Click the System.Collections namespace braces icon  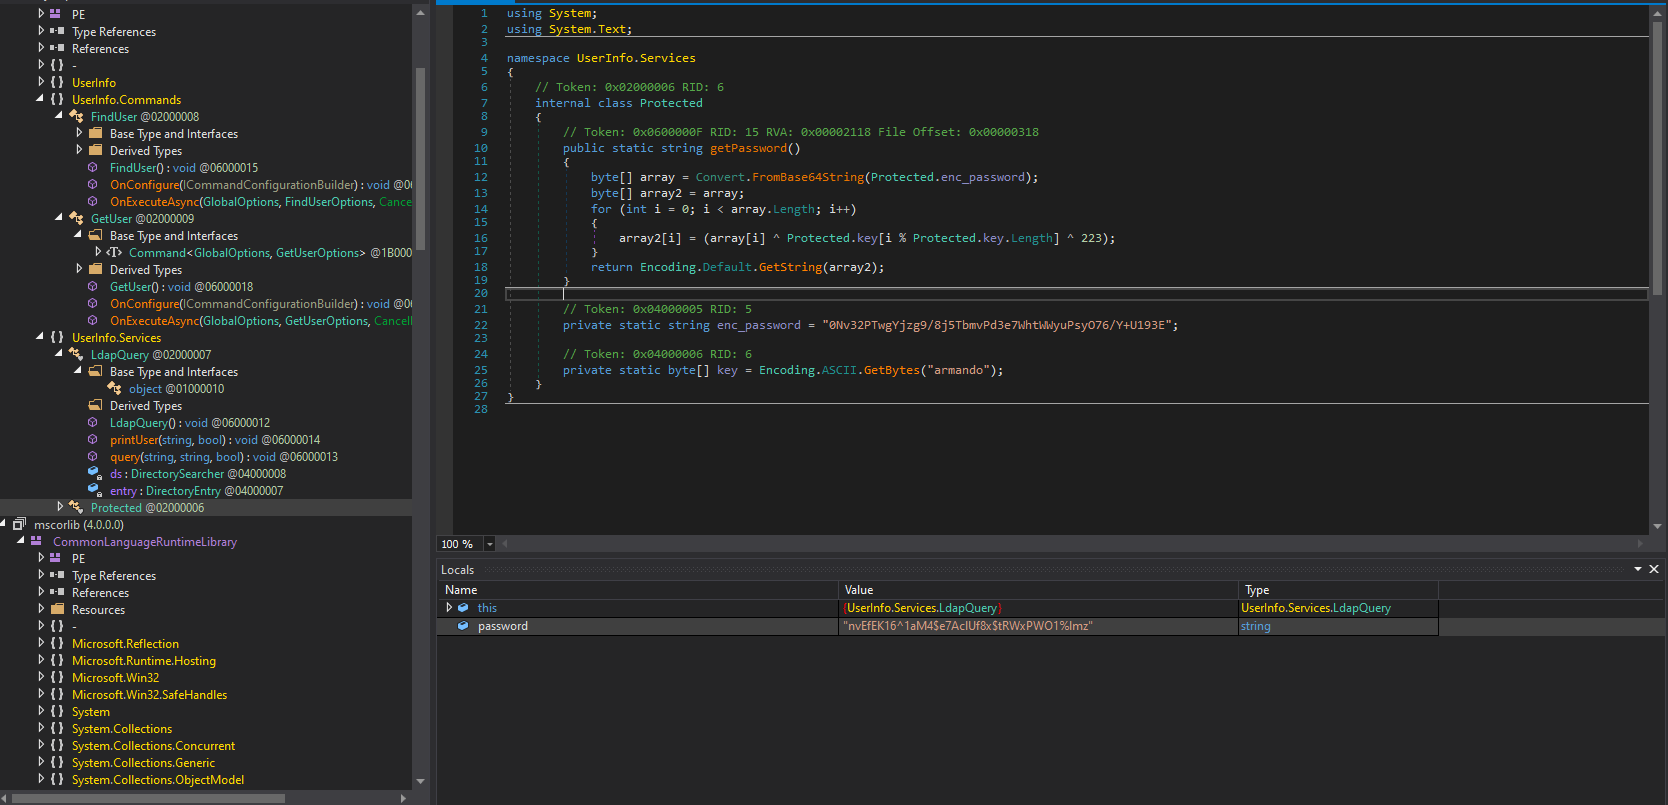point(57,728)
